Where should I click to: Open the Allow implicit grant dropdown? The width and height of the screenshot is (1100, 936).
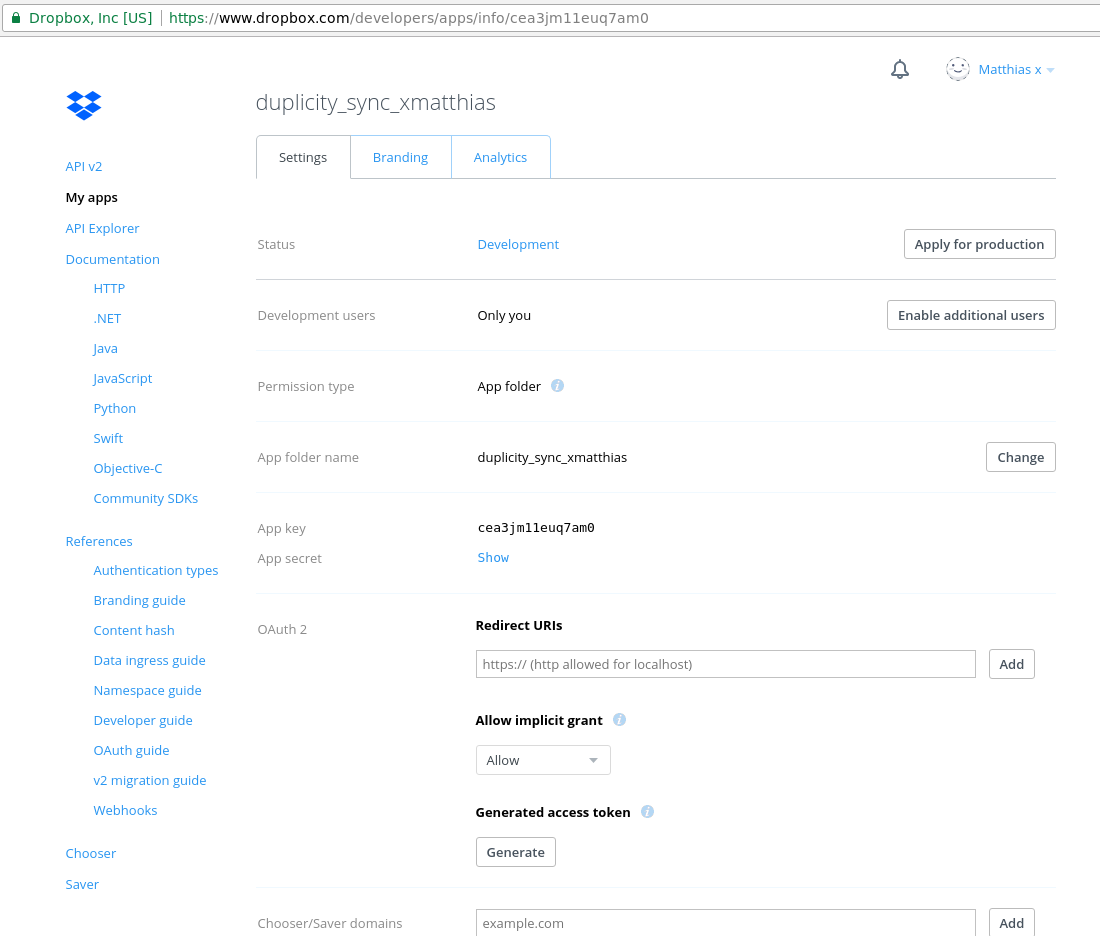click(543, 760)
